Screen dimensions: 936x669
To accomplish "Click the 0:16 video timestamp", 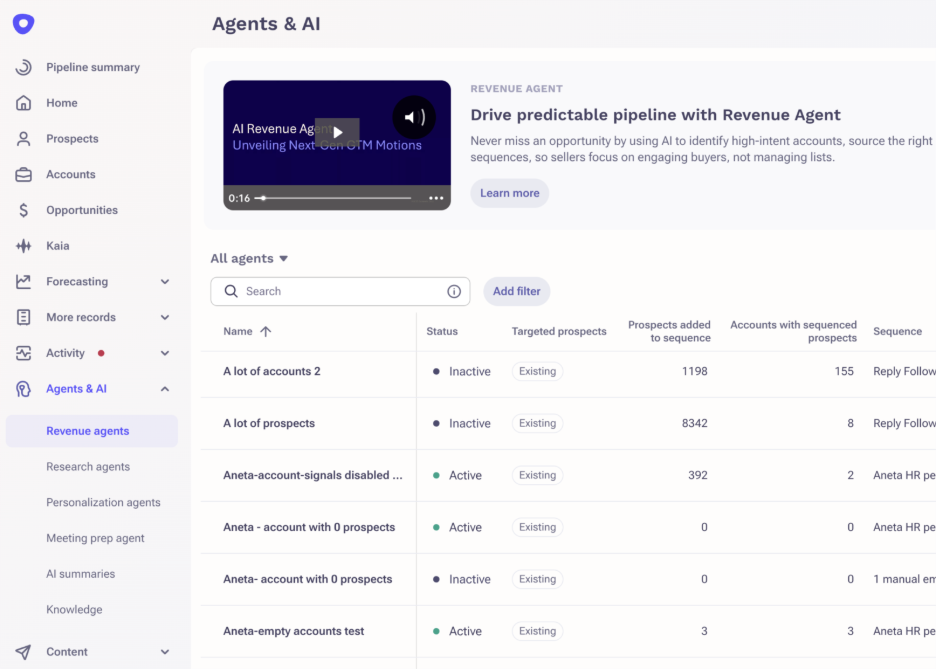I will (239, 198).
